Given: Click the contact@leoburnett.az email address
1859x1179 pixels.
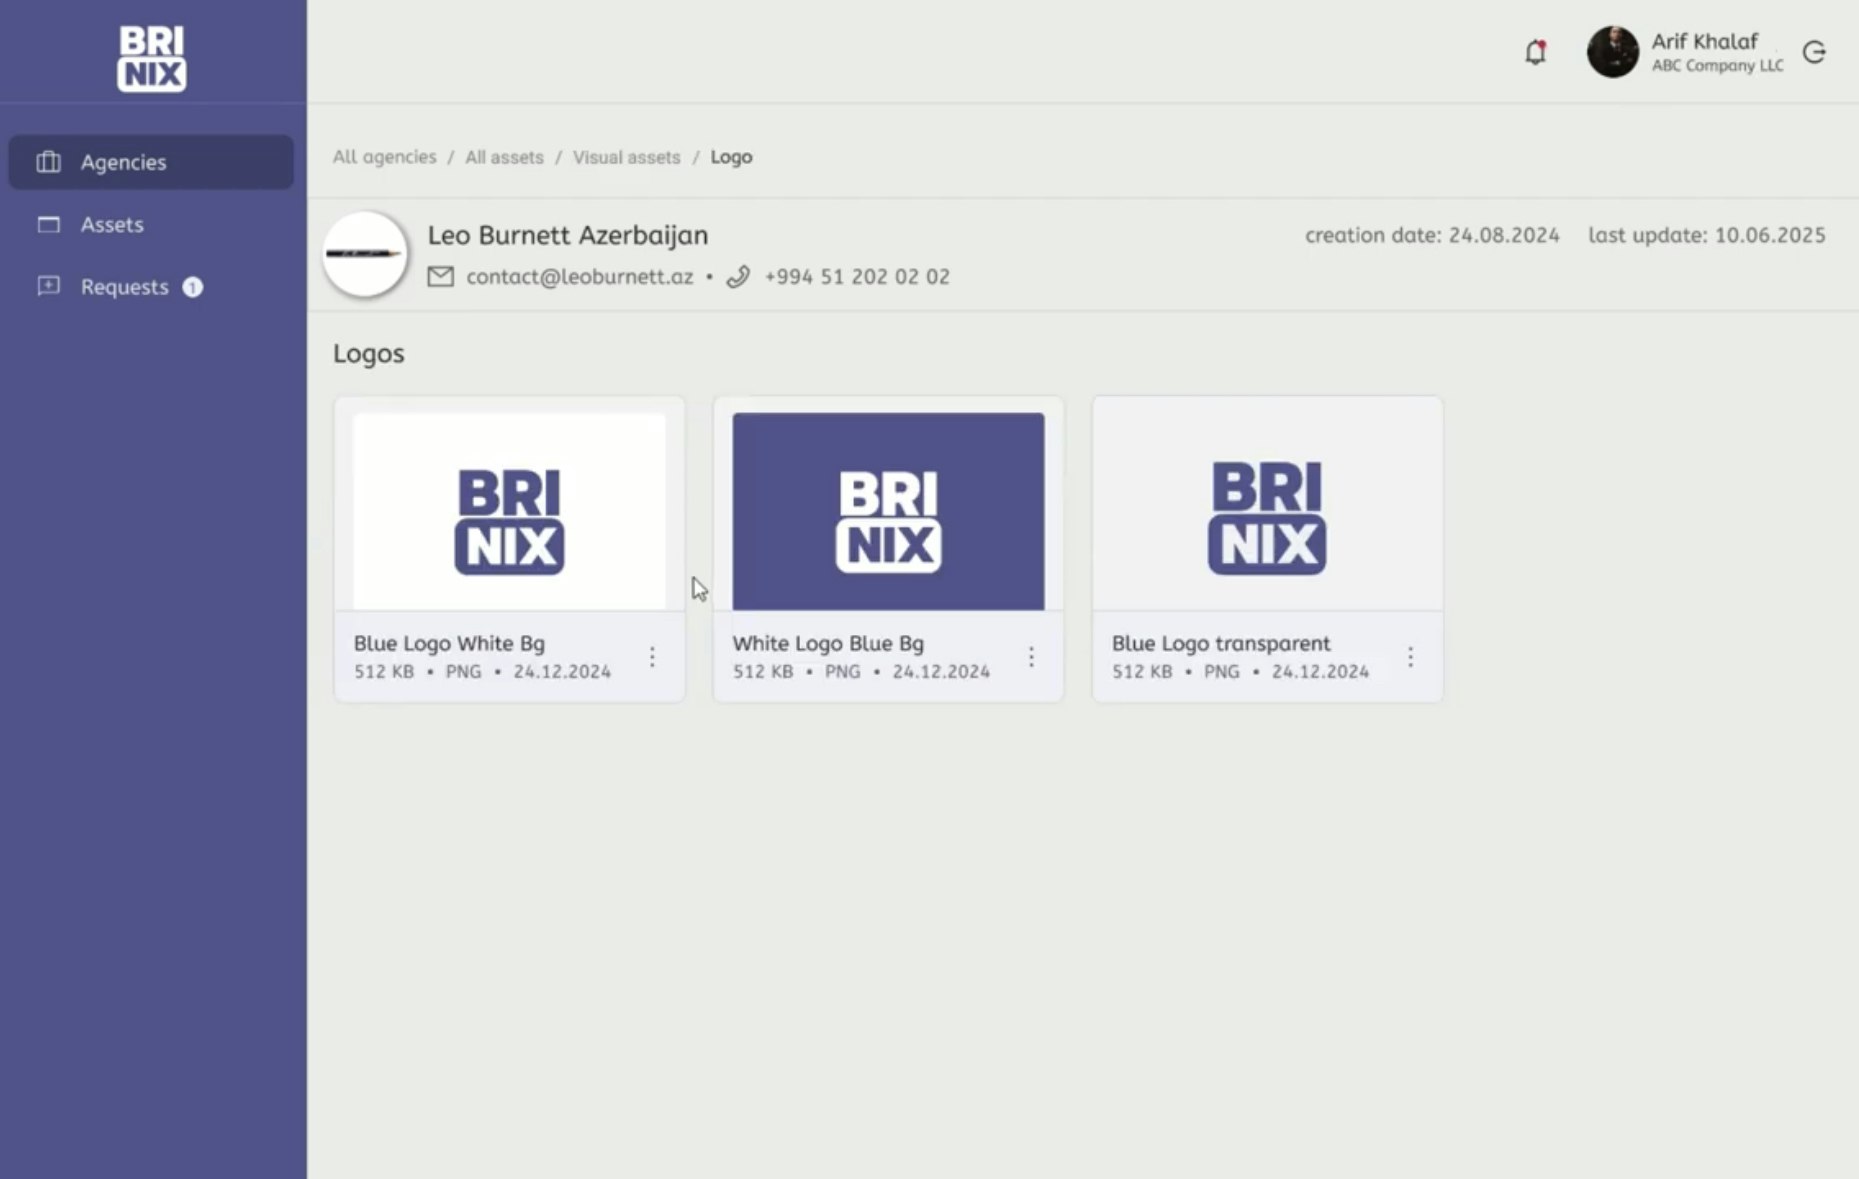Looking at the screenshot, I should pos(580,277).
